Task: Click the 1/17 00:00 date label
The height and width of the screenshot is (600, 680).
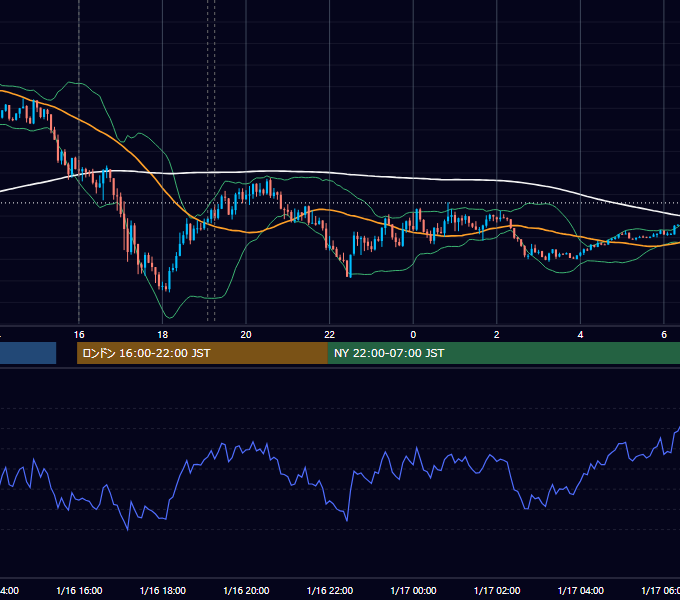Action: [413, 590]
